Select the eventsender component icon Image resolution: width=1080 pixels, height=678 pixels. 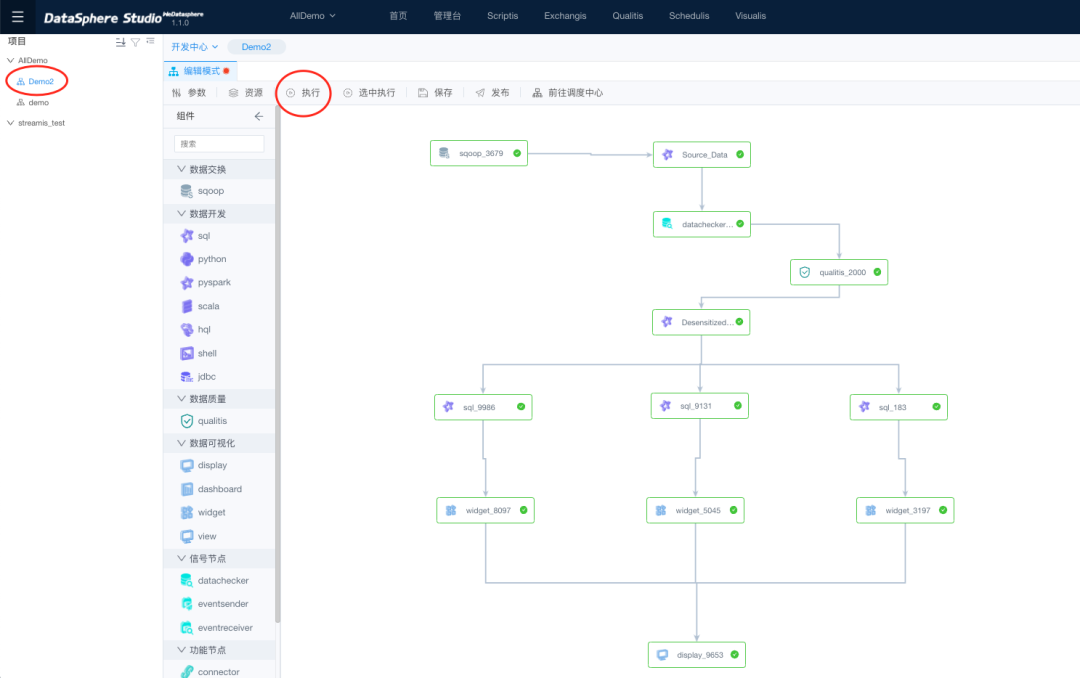(187, 604)
